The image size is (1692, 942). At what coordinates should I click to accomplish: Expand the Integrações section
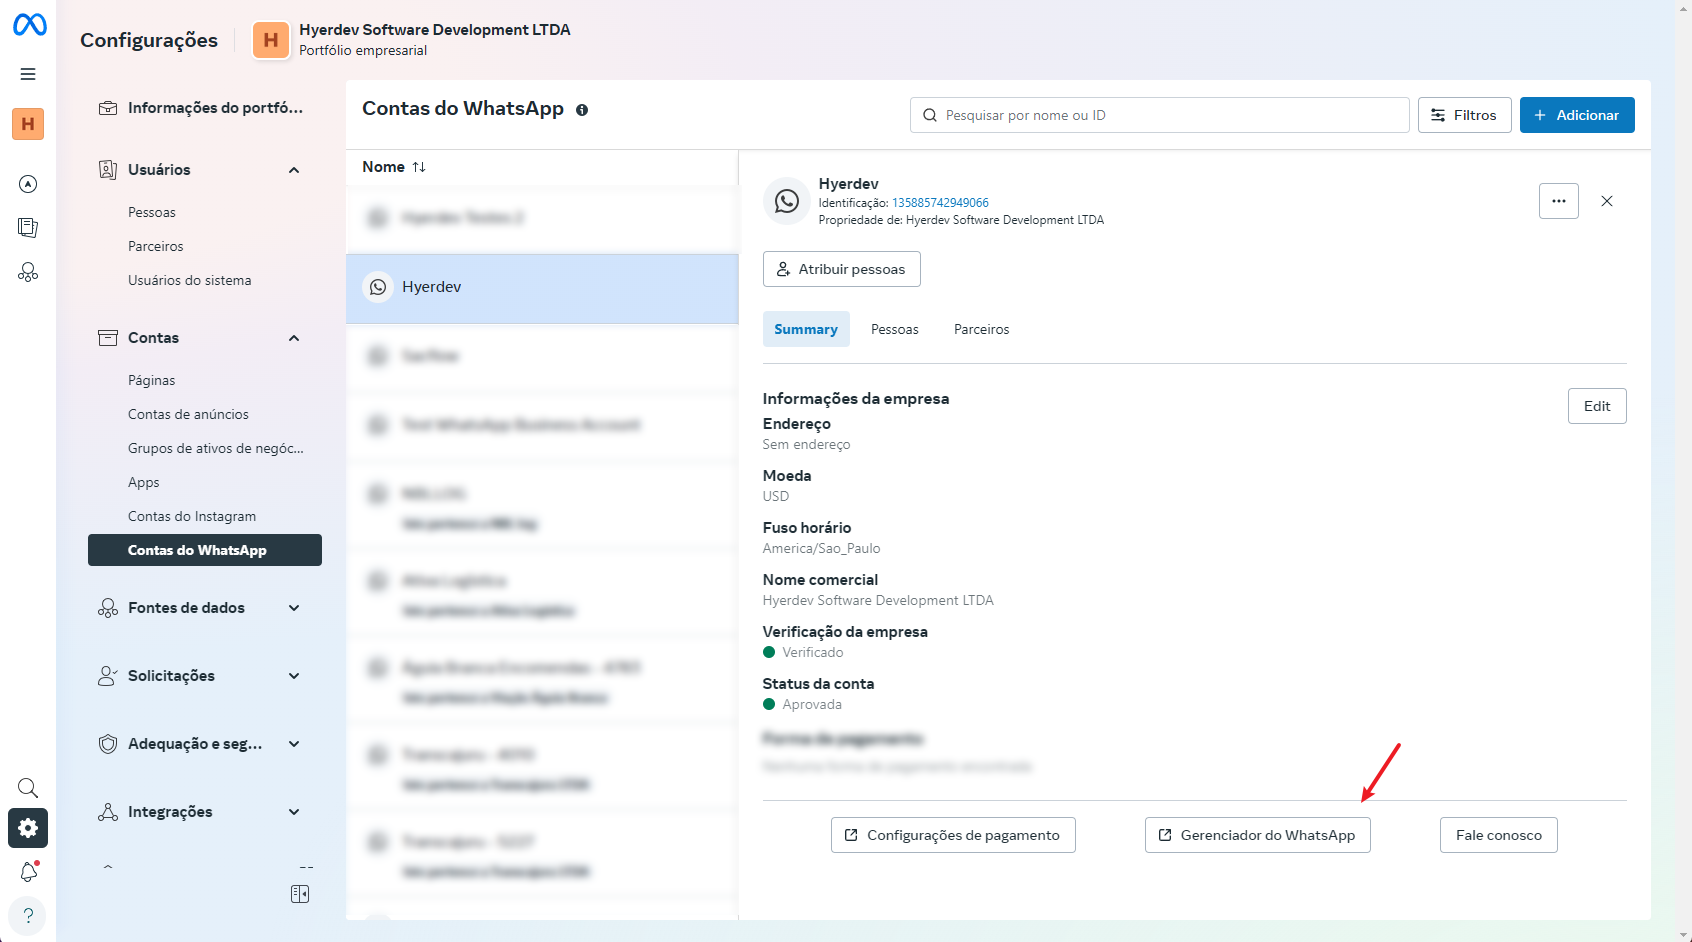click(294, 812)
